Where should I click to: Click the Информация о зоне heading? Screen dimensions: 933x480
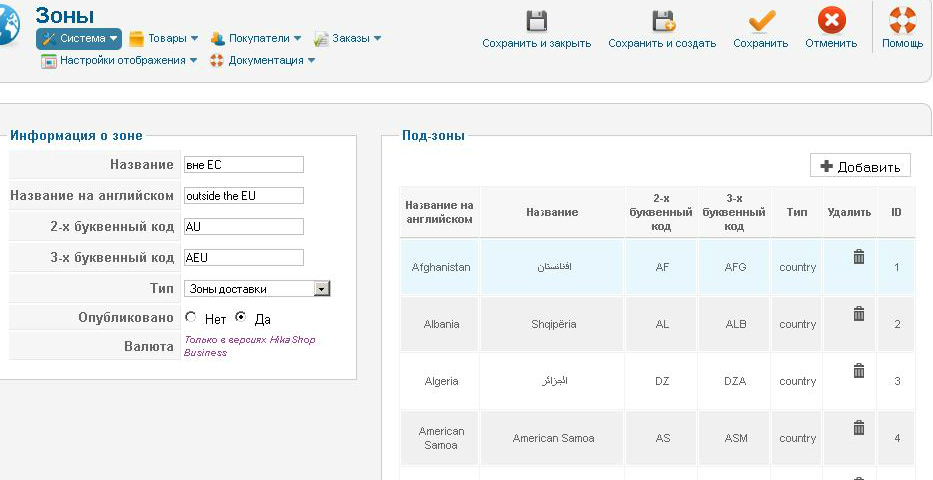[76, 136]
